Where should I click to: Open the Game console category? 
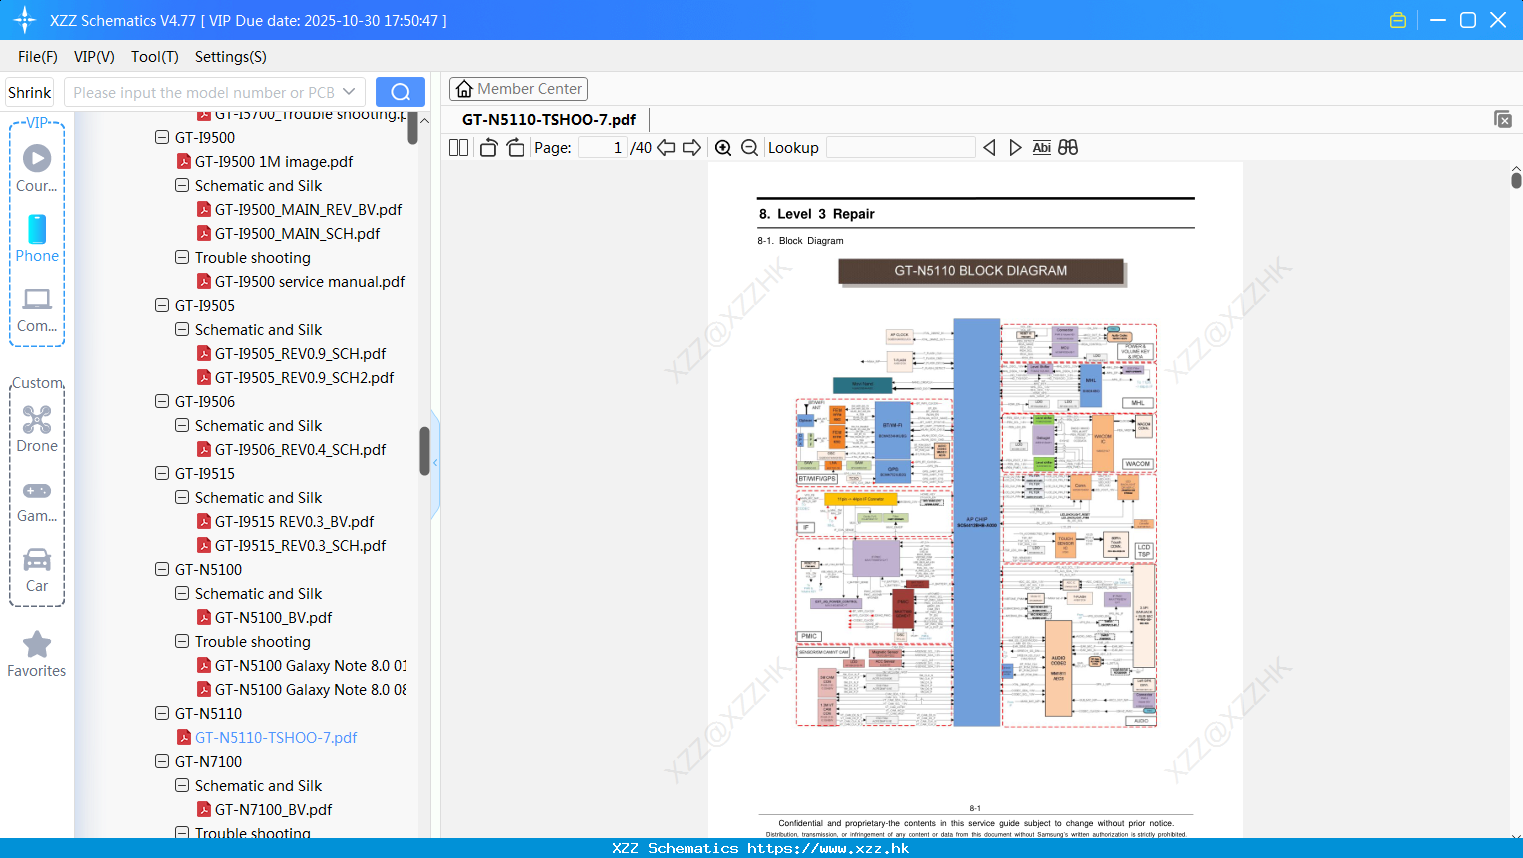[x=37, y=501]
